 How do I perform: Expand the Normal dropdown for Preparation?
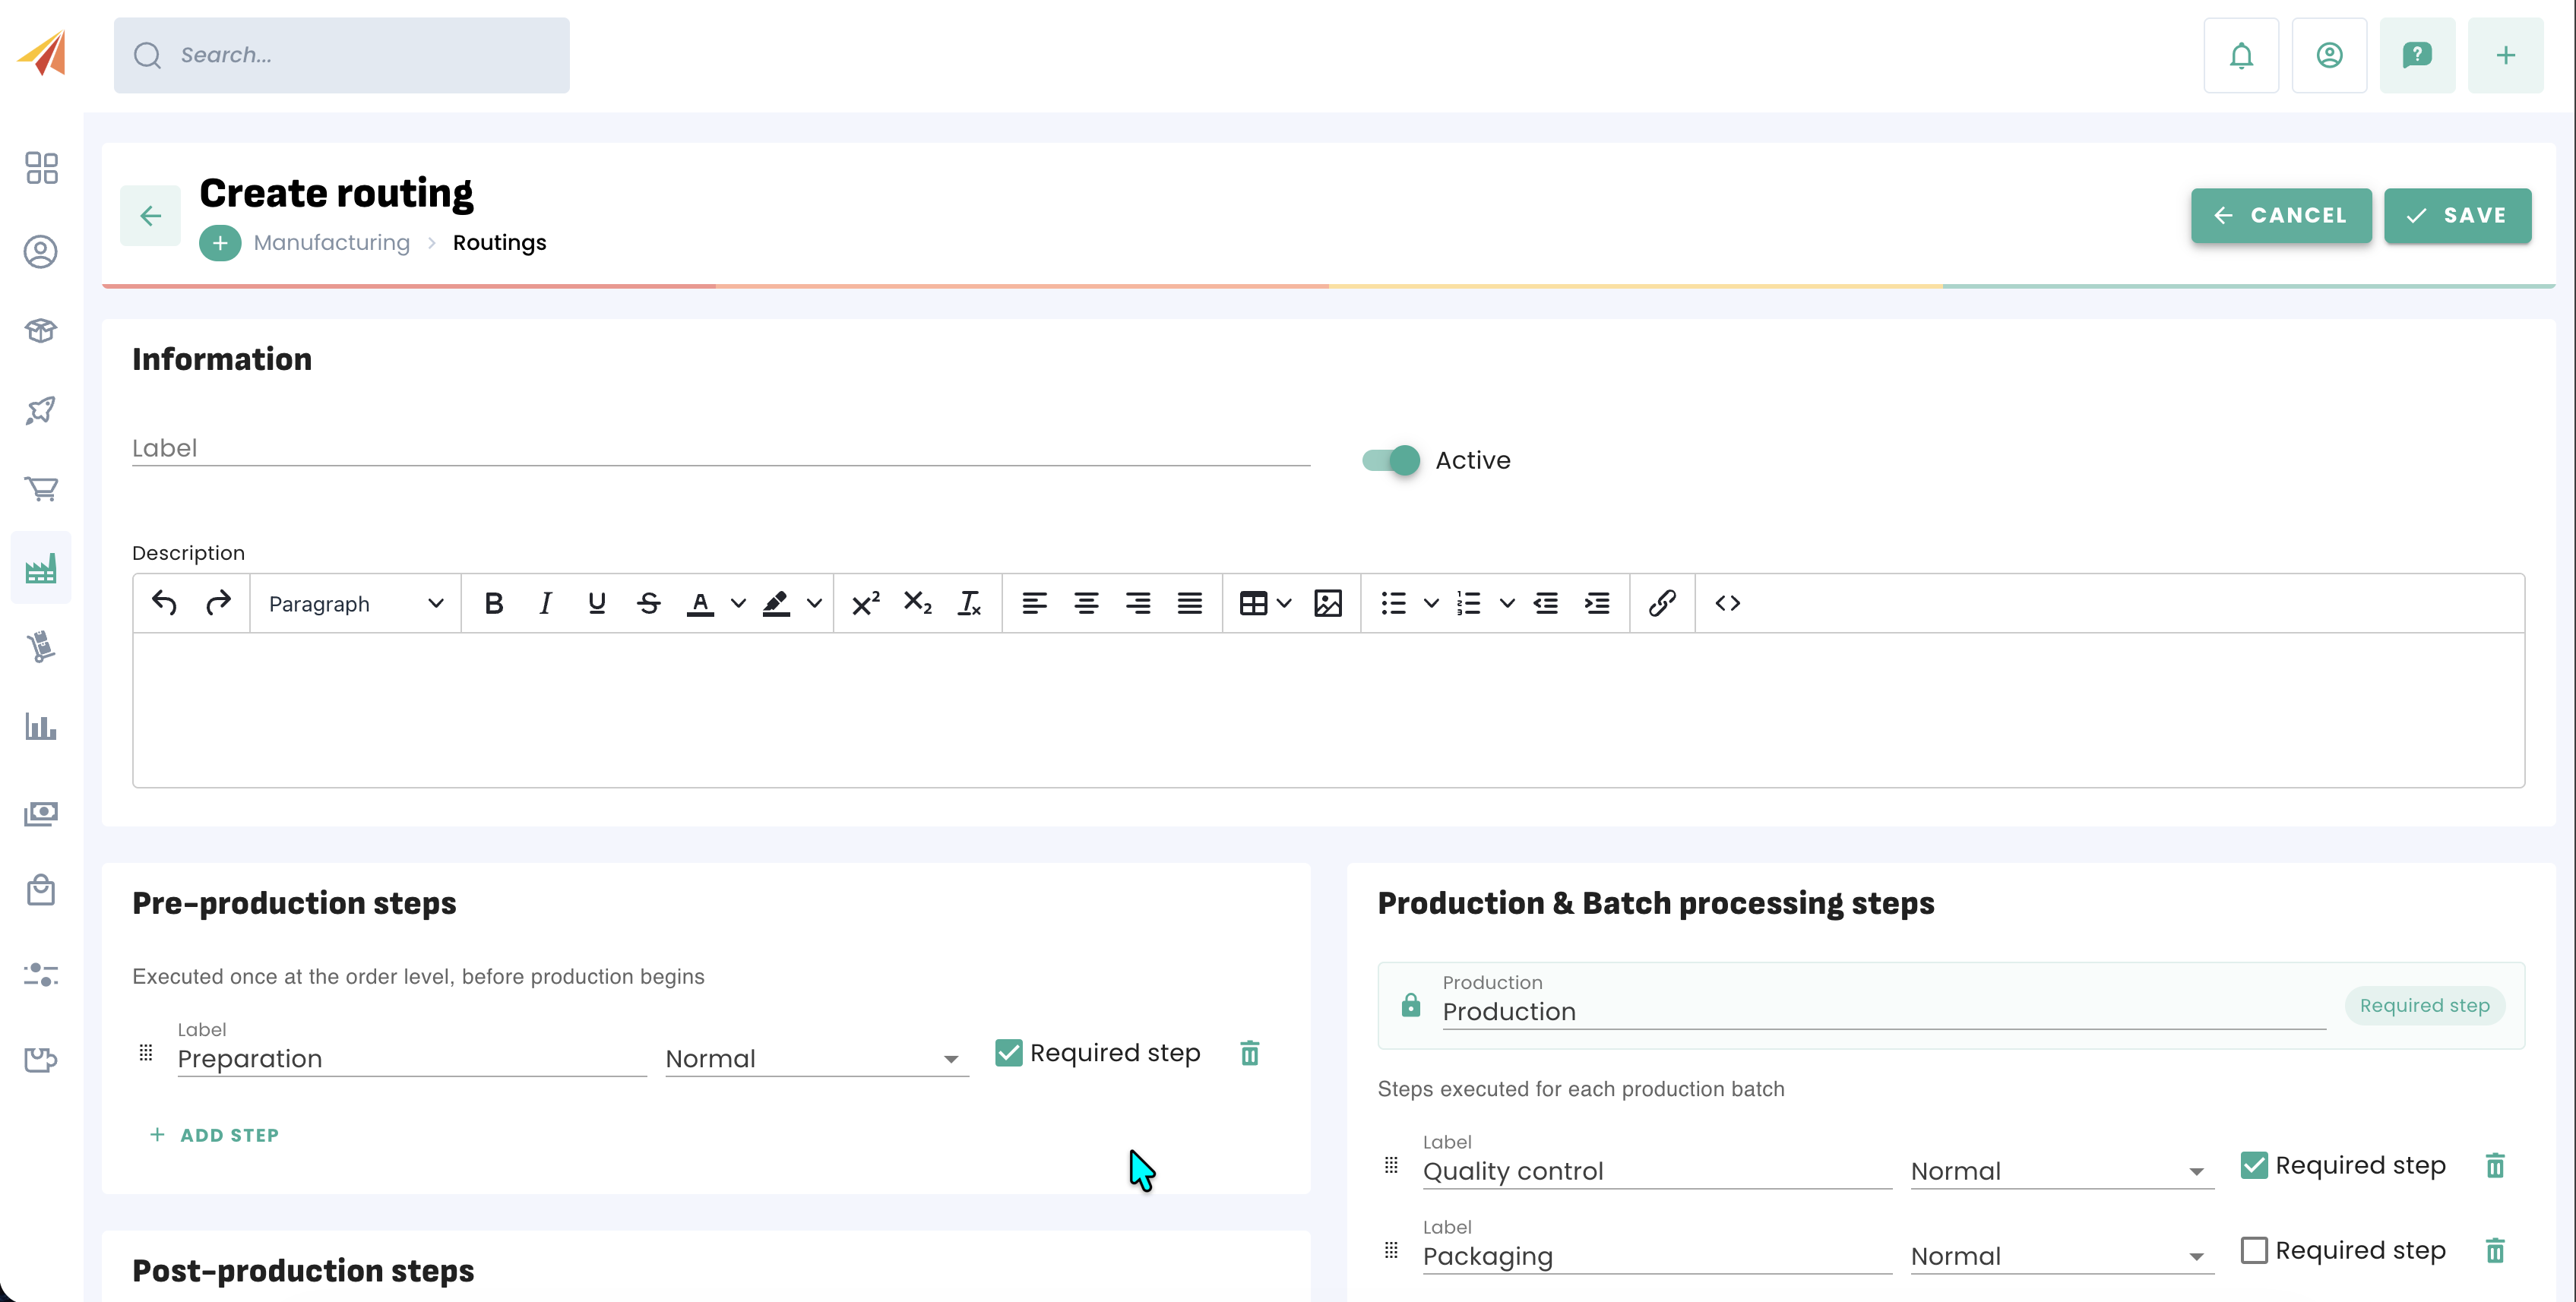[816, 1058]
